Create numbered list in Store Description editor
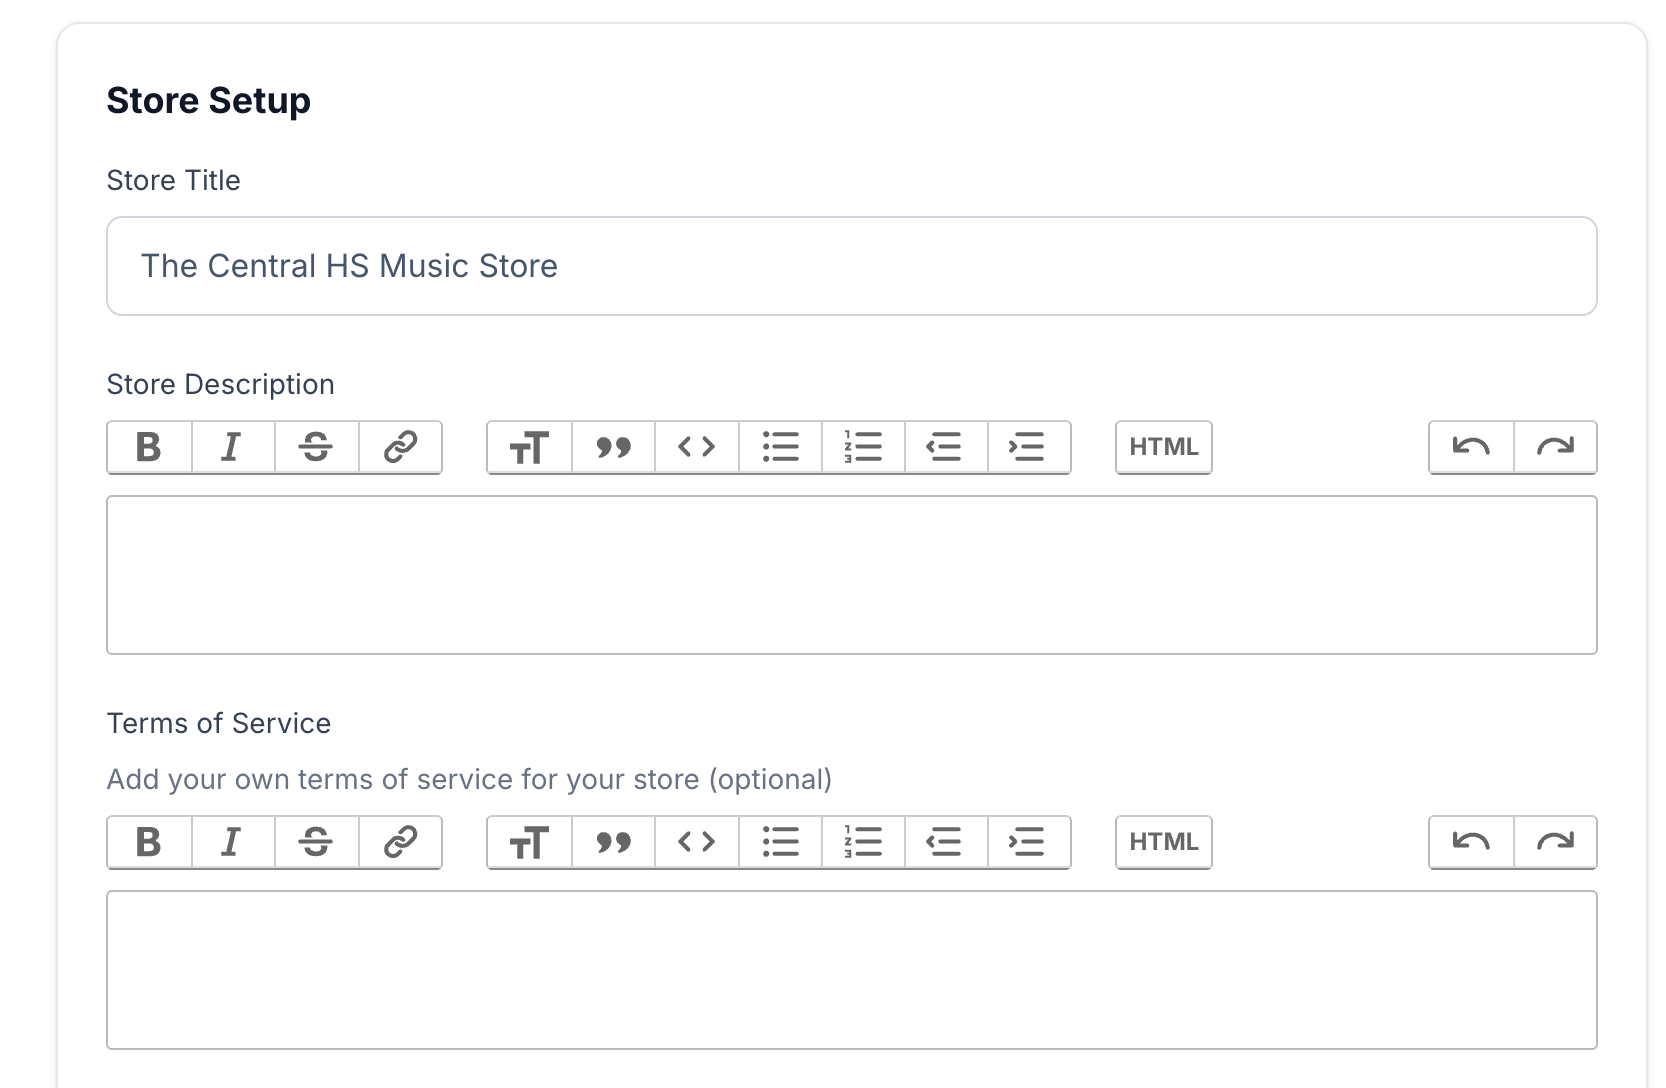This screenshot has height=1088, width=1666. [x=863, y=447]
